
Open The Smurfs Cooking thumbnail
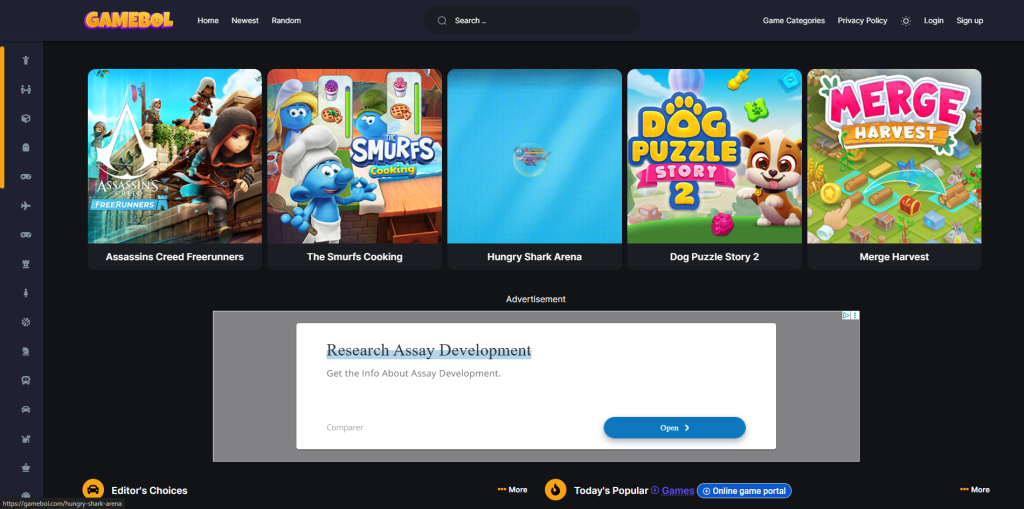pos(355,156)
